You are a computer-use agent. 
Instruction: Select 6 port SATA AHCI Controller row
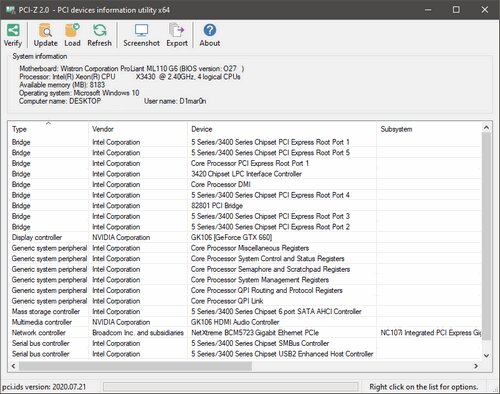(245, 312)
